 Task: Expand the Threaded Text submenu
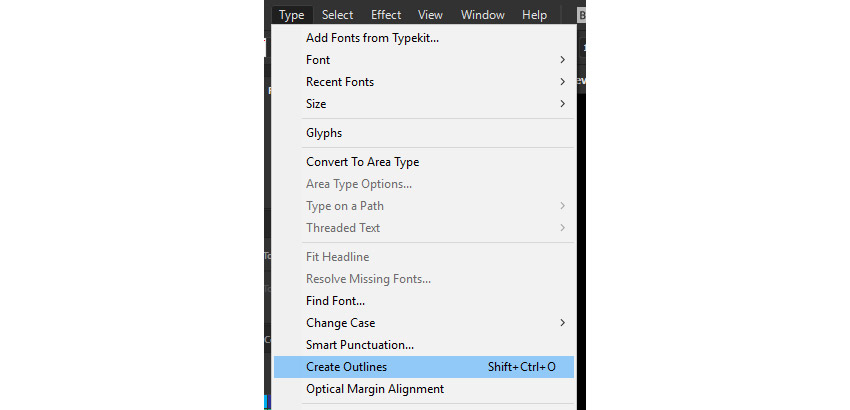(345, 228)
